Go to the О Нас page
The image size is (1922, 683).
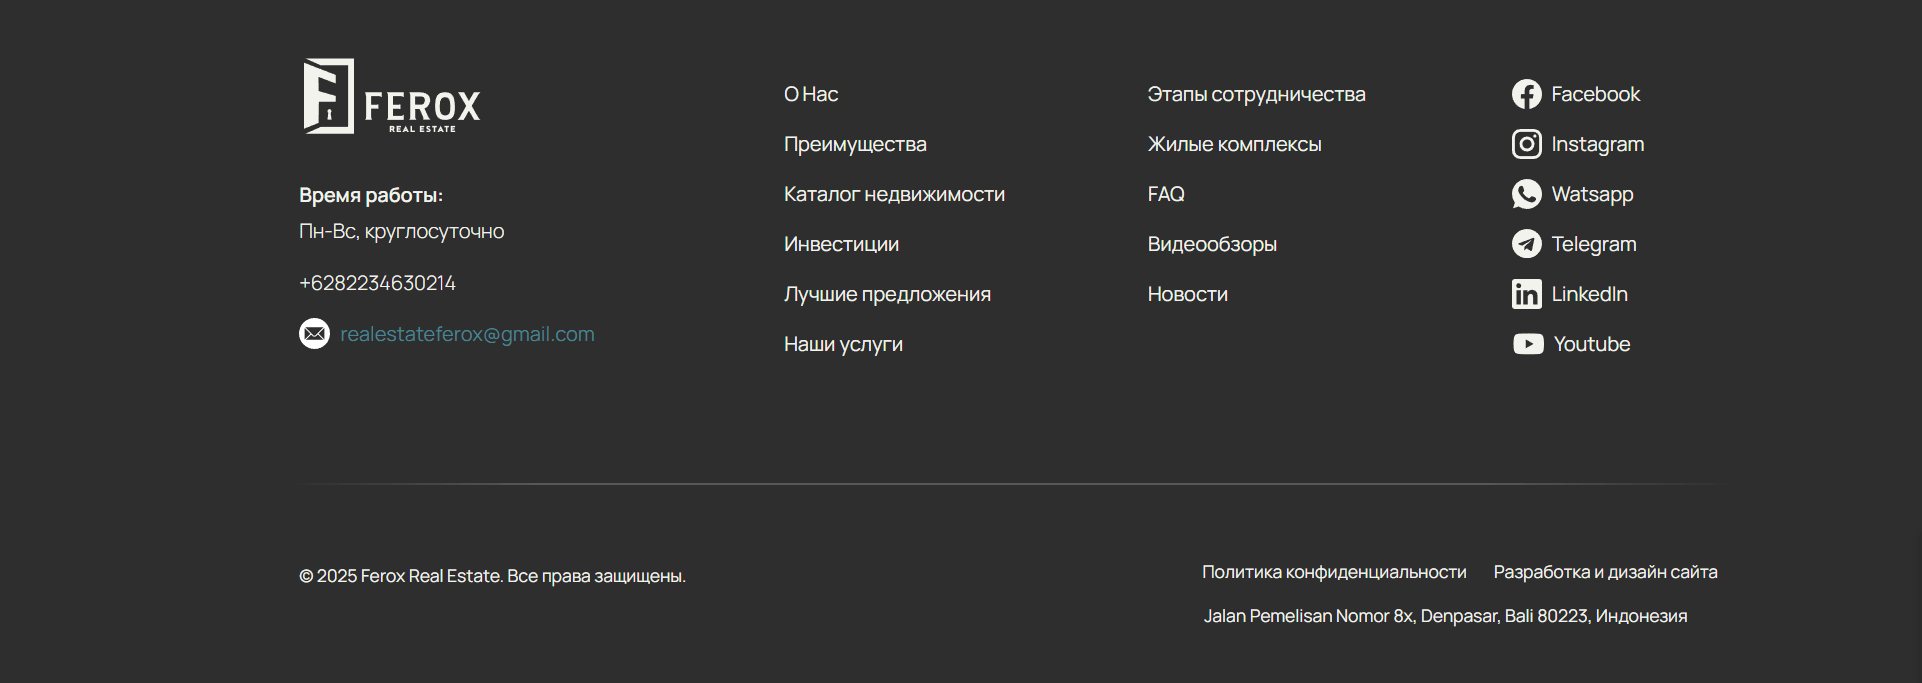point(811,94)
